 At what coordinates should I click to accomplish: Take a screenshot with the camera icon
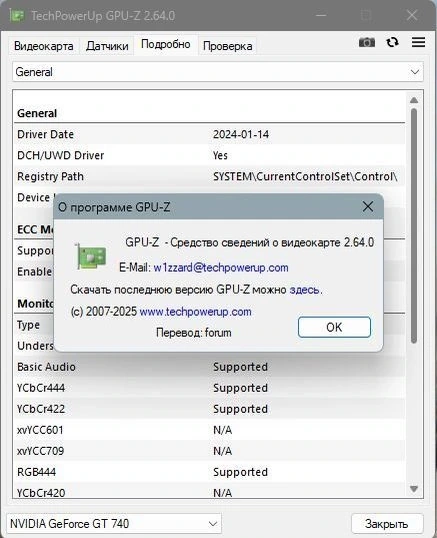click(367, 43)
